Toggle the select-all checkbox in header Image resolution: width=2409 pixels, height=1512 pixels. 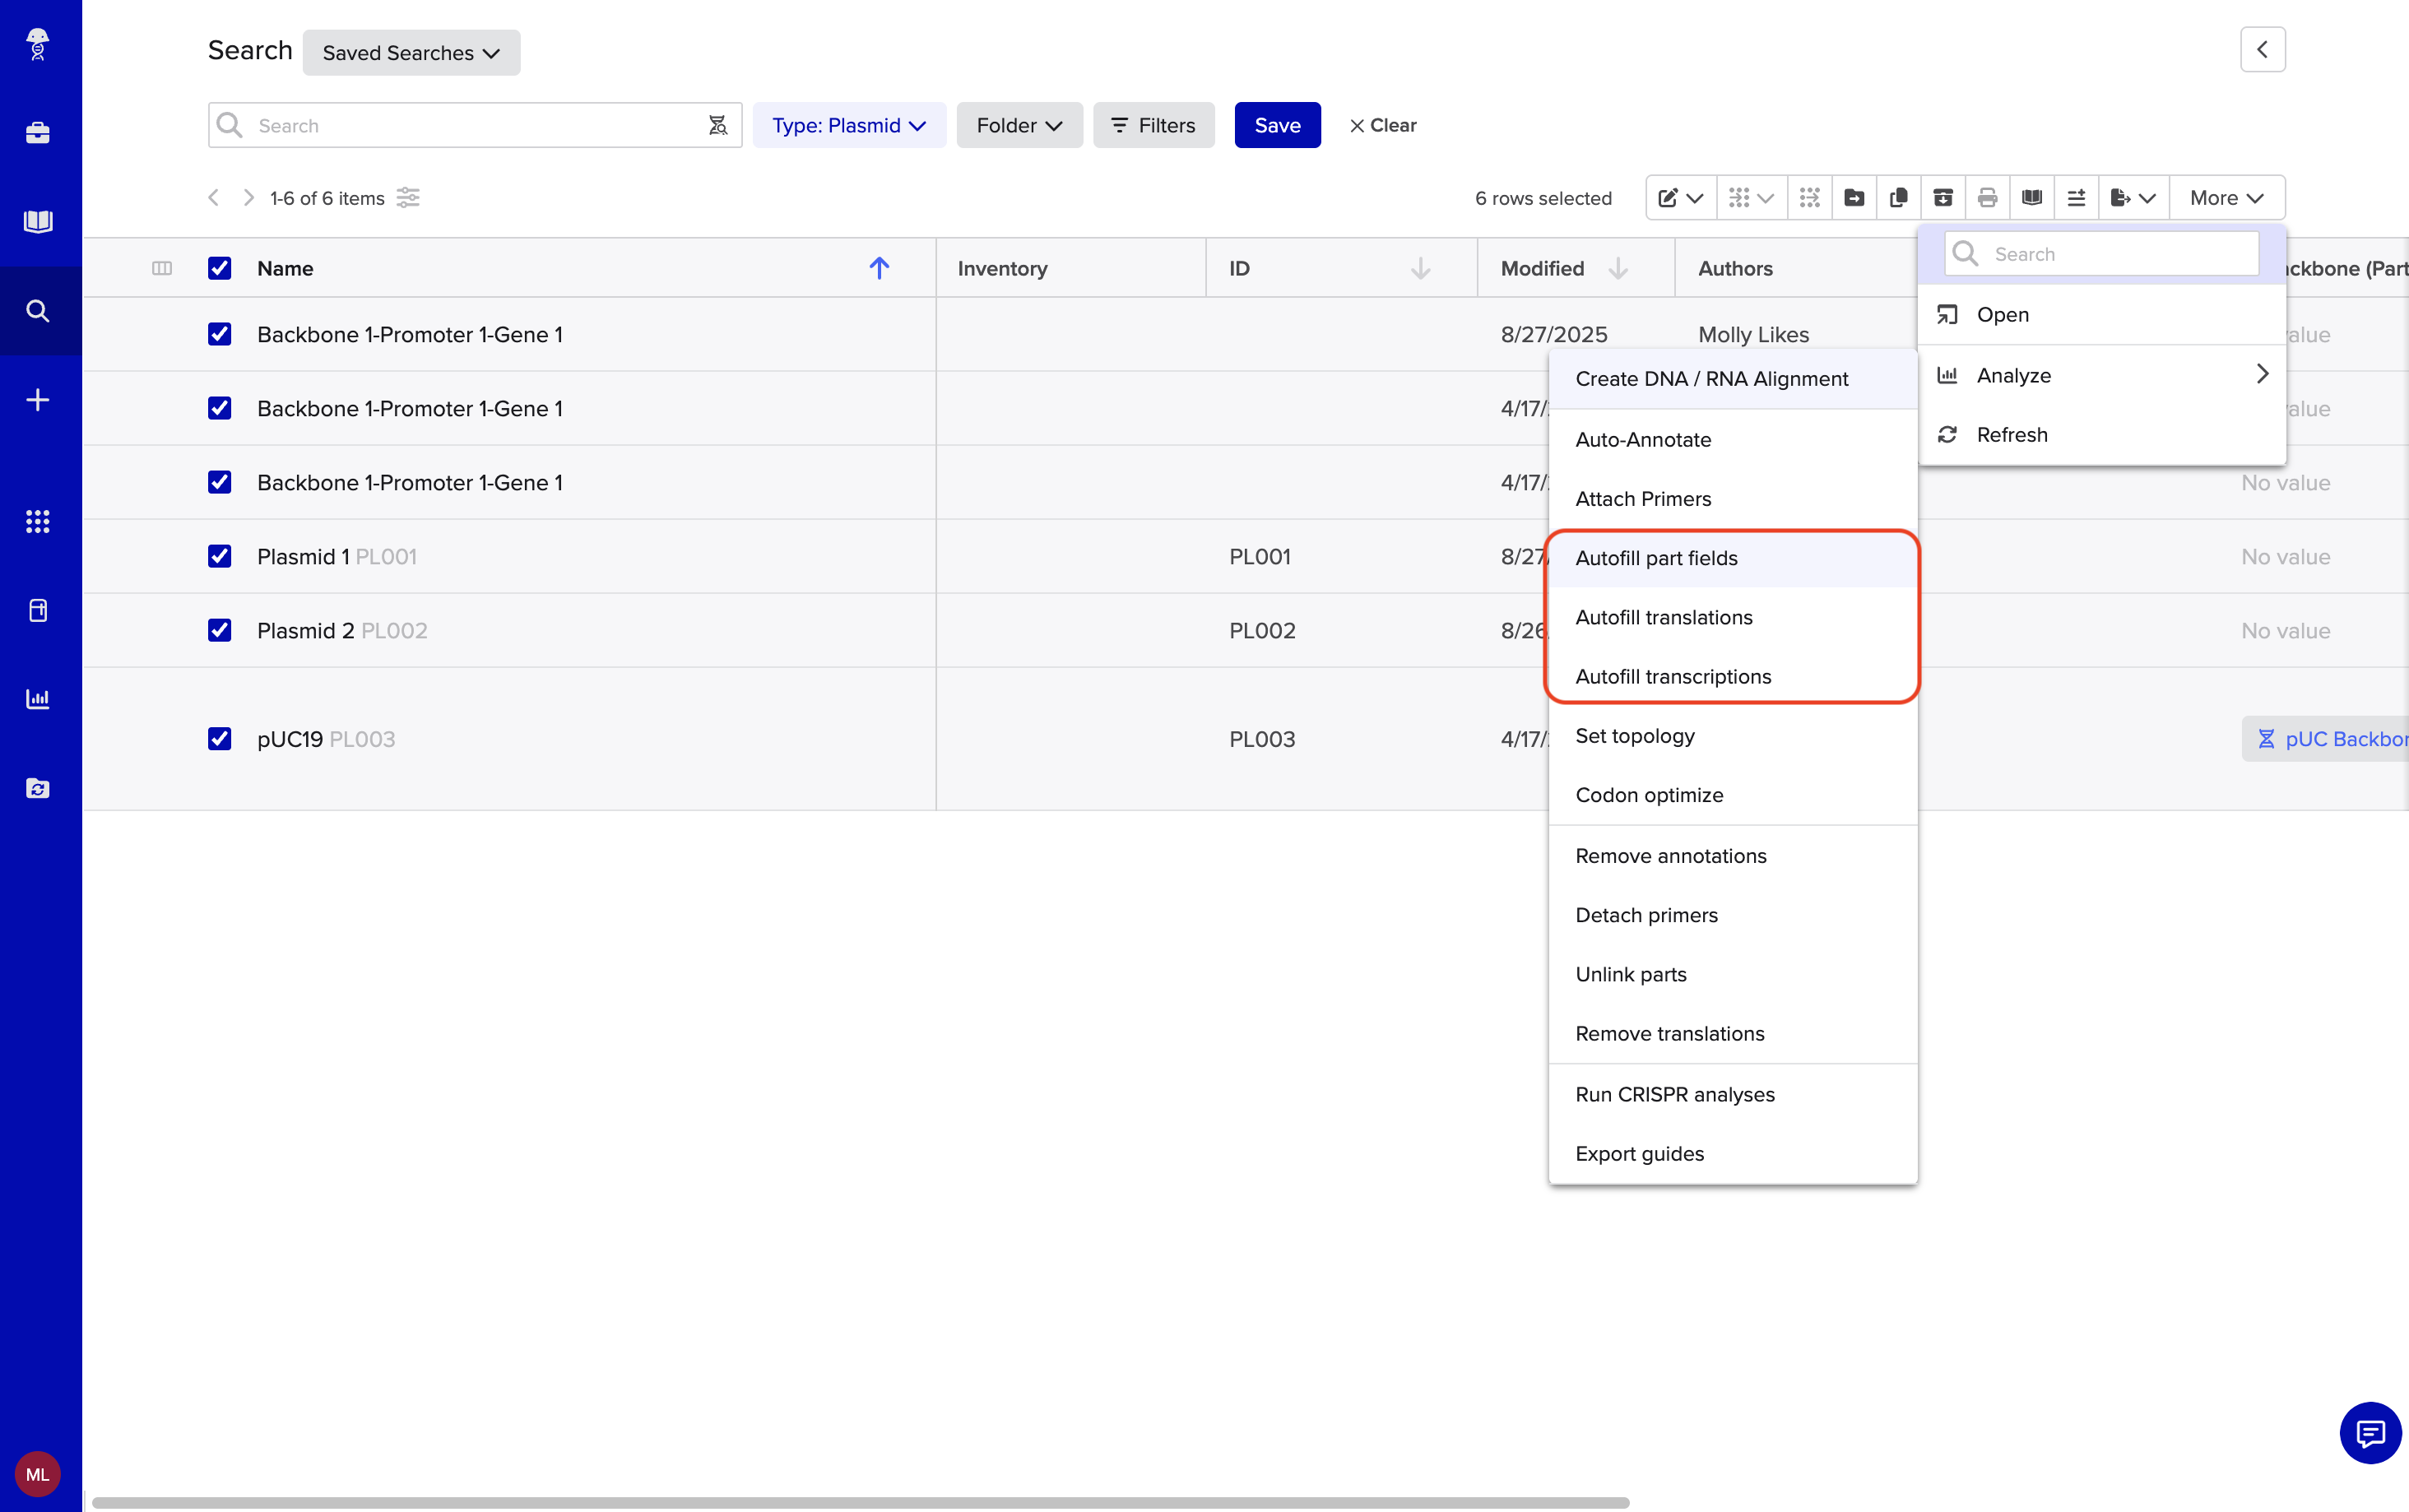(x=220, y=268)
